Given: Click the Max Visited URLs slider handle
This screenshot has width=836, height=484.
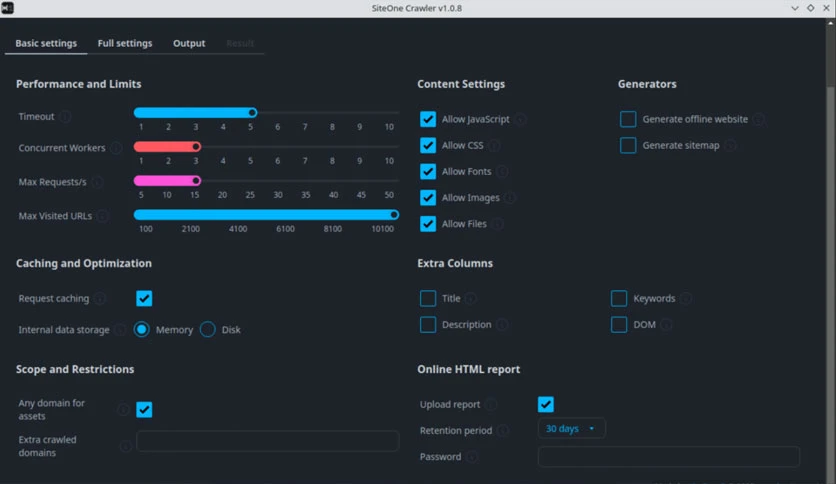Looking at the screenshot, I should 394,215.
